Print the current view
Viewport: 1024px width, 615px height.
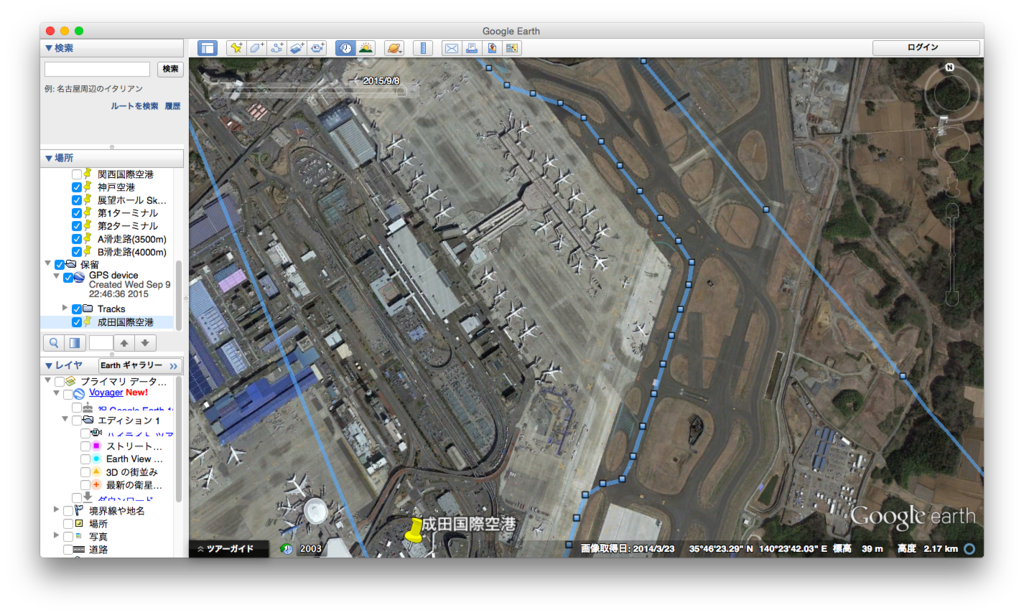(x=472, y=48)
